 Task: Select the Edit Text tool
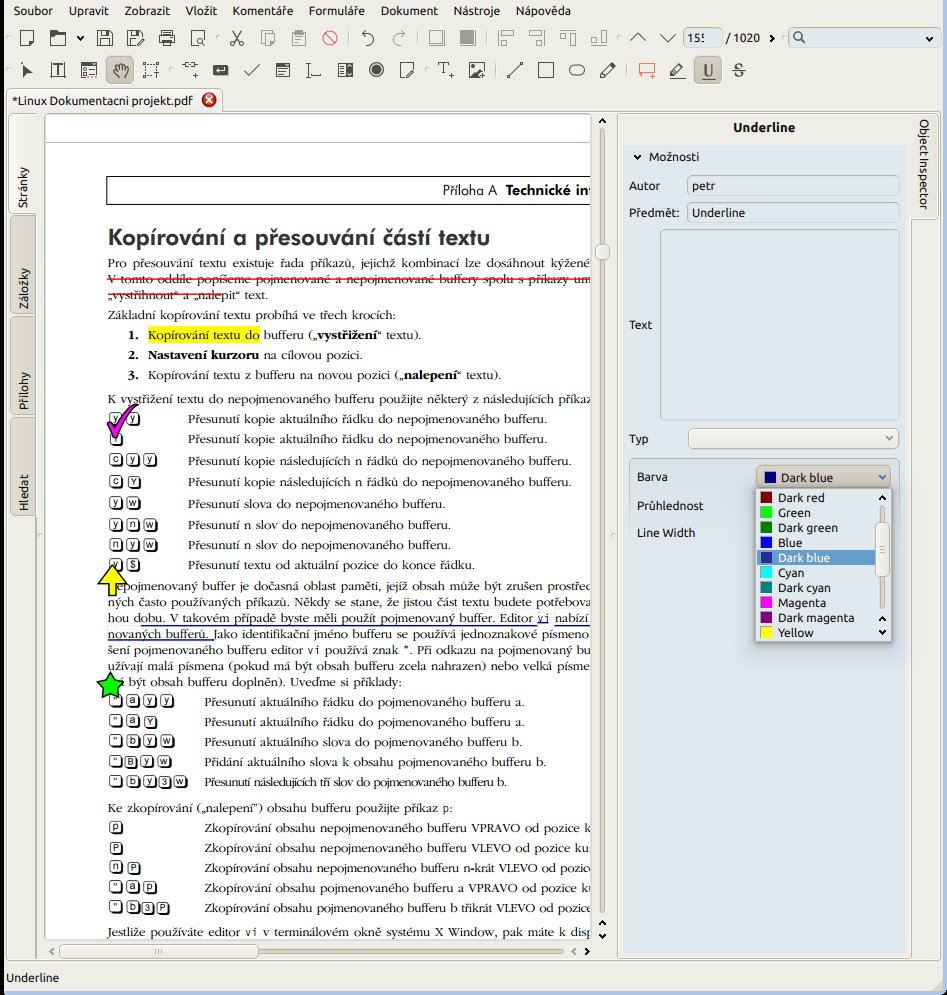(58, 70)
